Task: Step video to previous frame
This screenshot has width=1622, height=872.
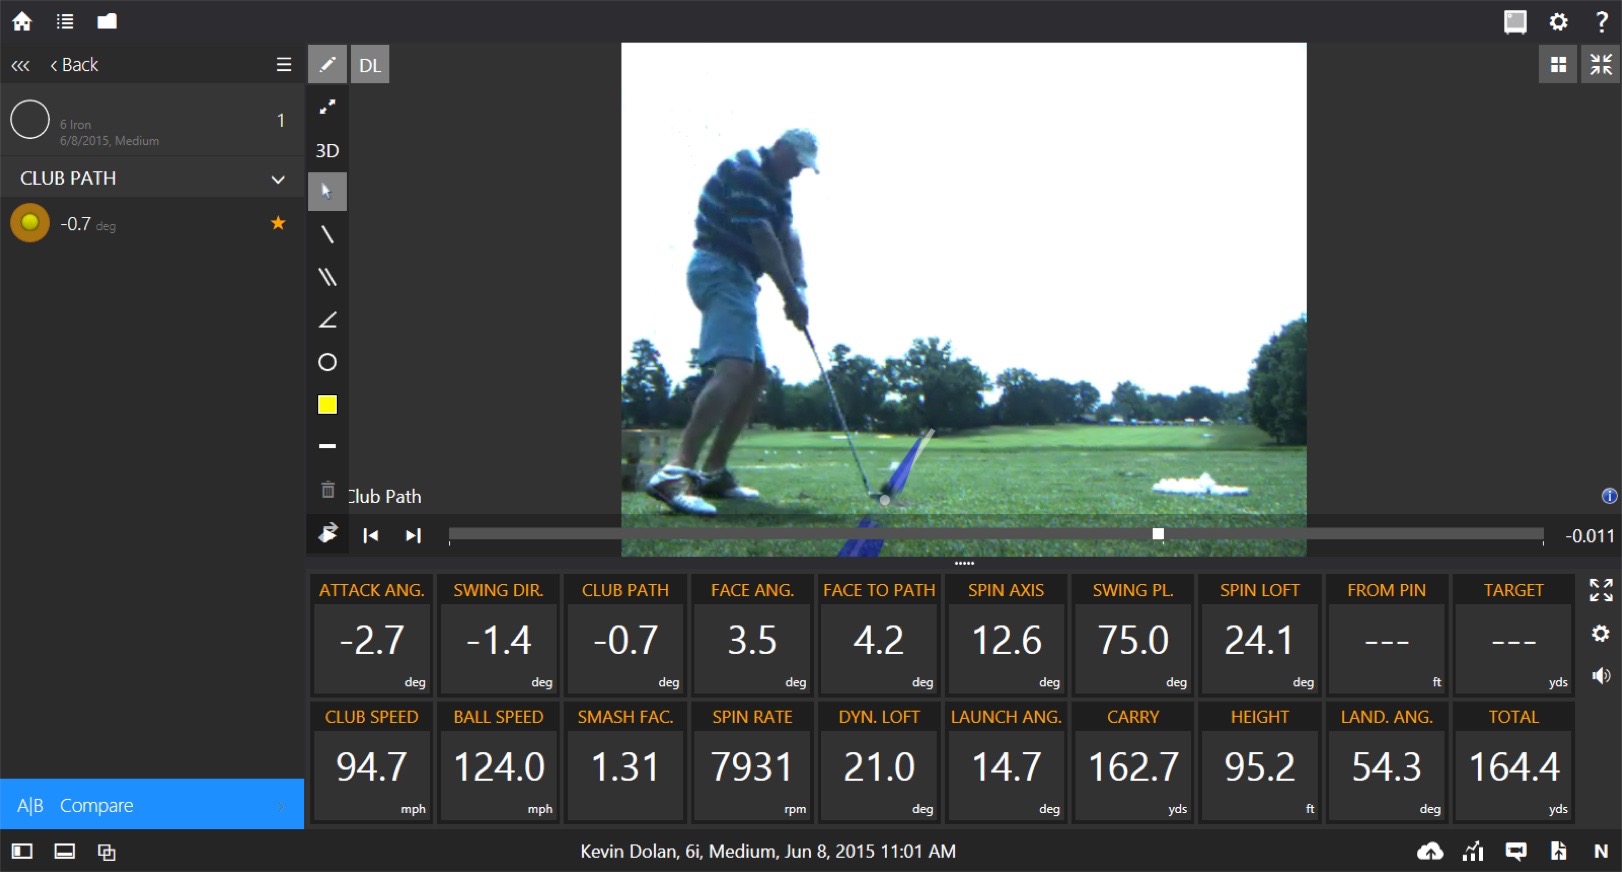Action: (x=370, y=535)
